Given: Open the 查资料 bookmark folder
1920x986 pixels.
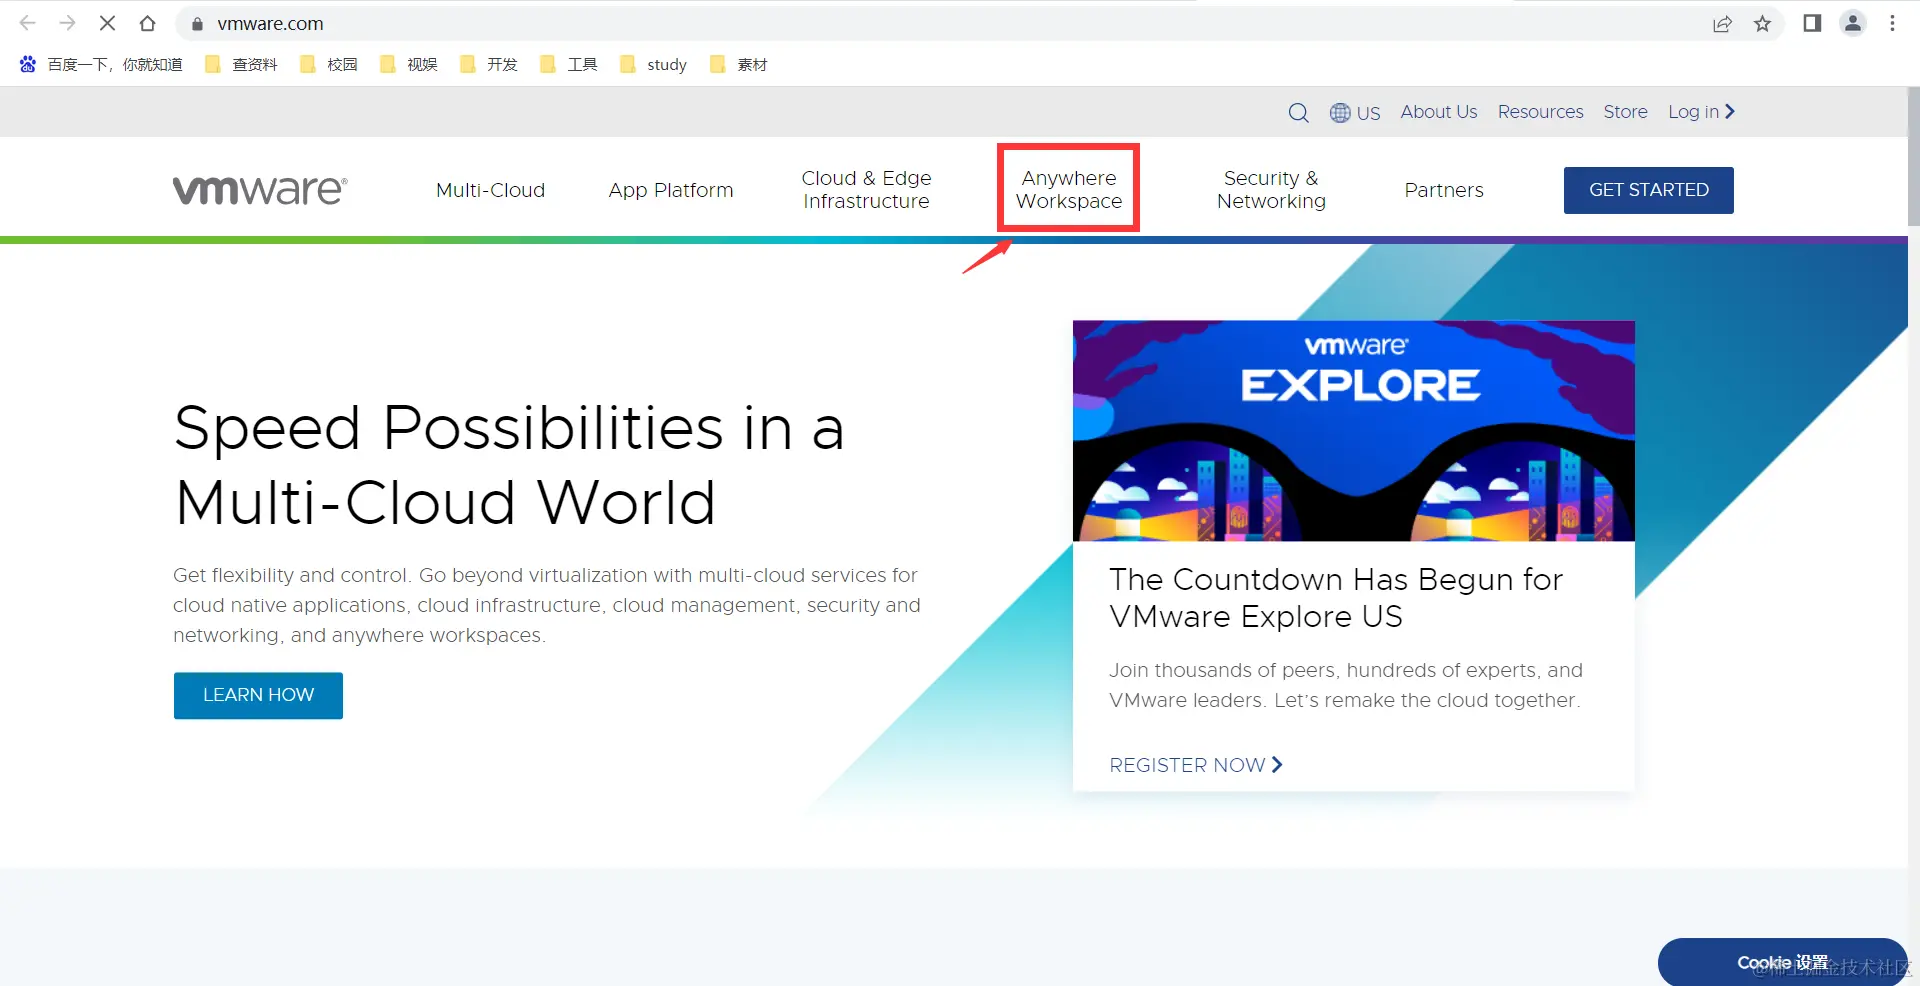Looking at the screenshot, I should point(241,64).
